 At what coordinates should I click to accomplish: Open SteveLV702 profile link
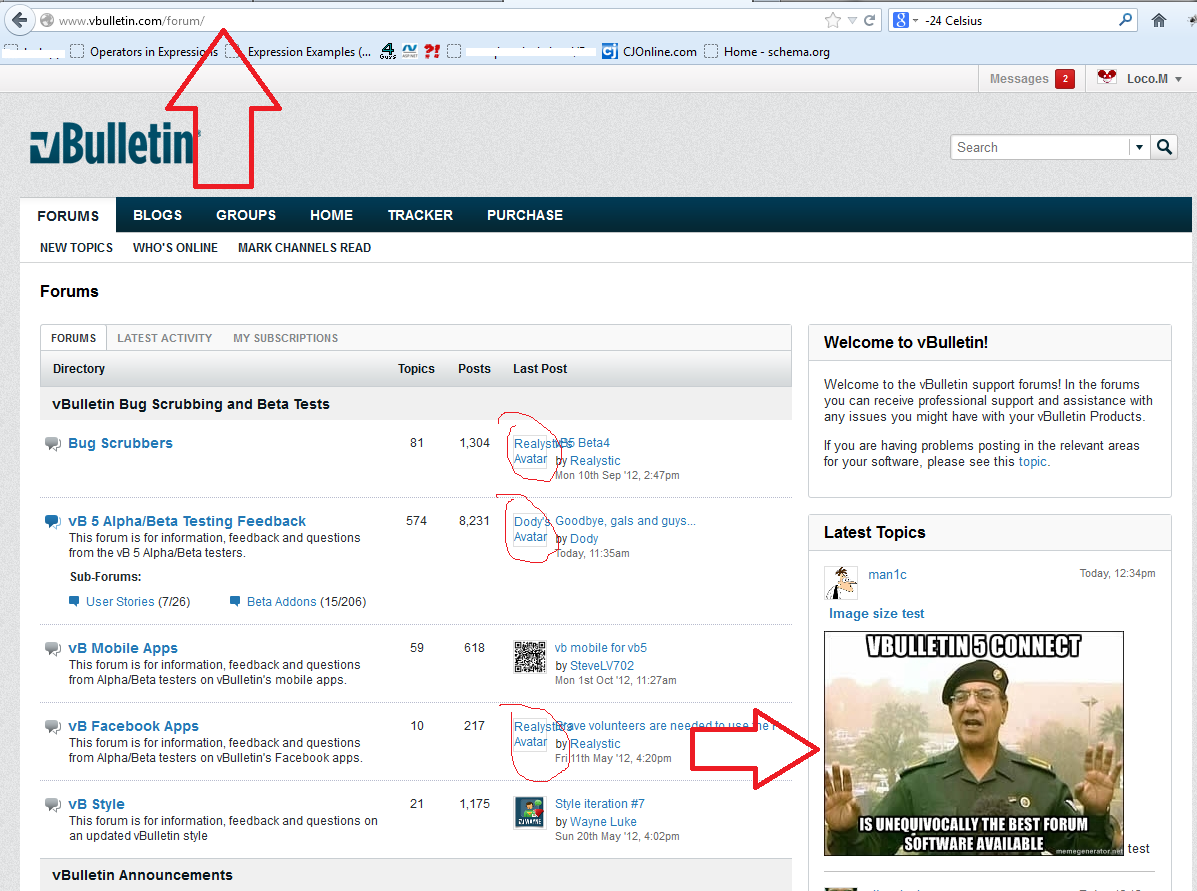pos(602,666)
